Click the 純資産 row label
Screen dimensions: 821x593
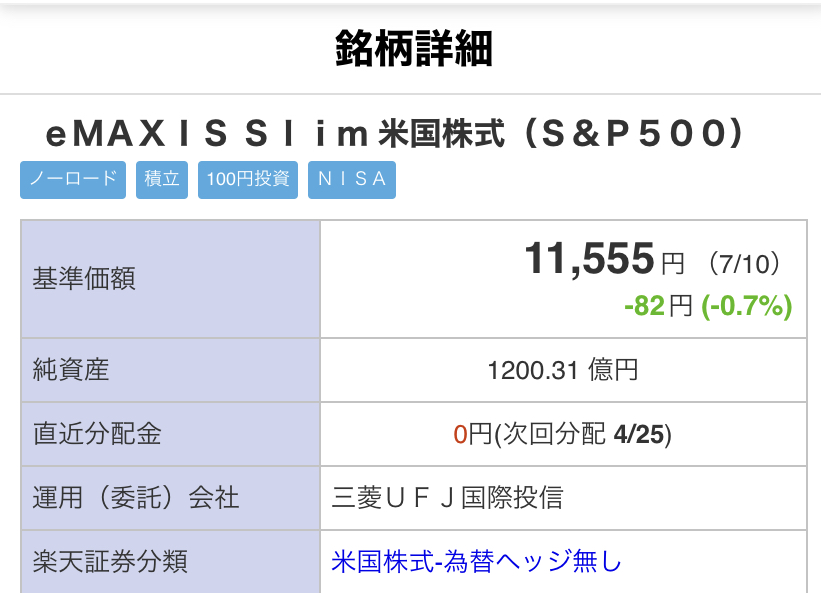point(71,370)
